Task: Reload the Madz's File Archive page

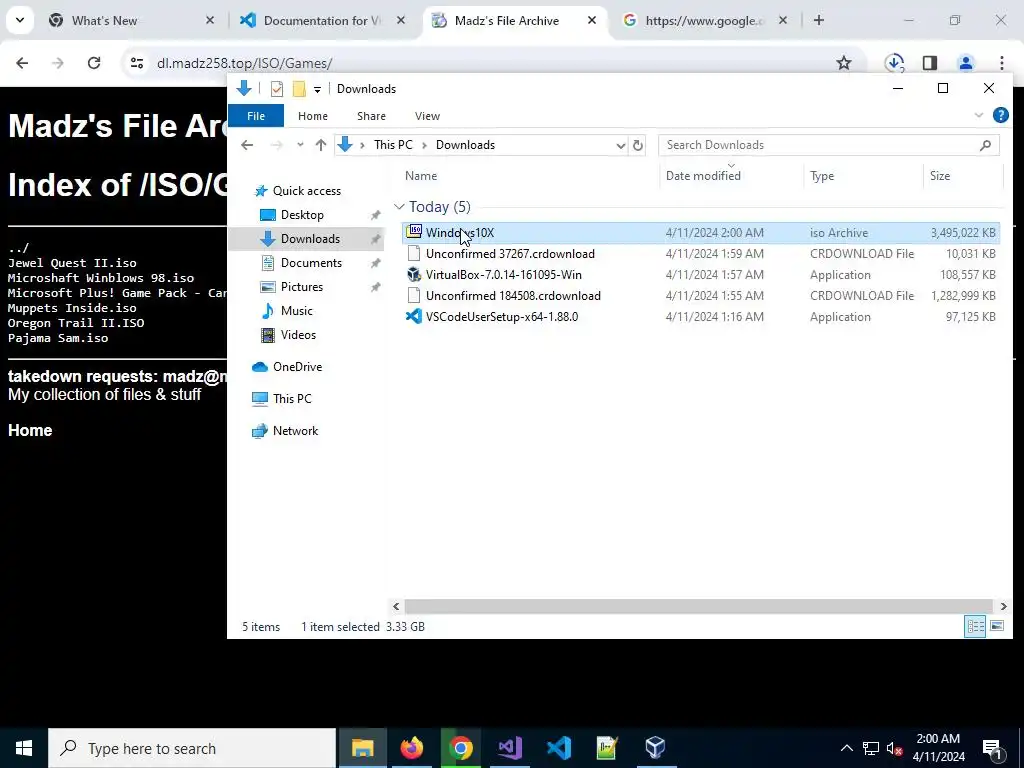Action: tap(94, 63)
